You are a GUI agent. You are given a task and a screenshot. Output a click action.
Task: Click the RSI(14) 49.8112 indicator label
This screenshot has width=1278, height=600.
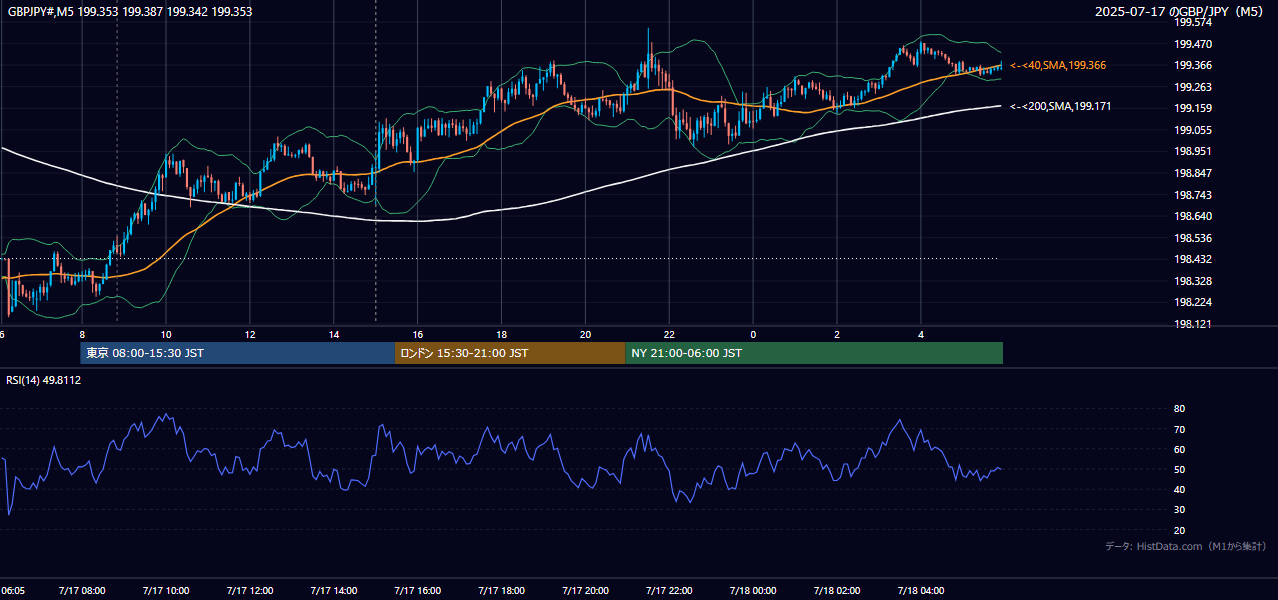coord(44,380)
